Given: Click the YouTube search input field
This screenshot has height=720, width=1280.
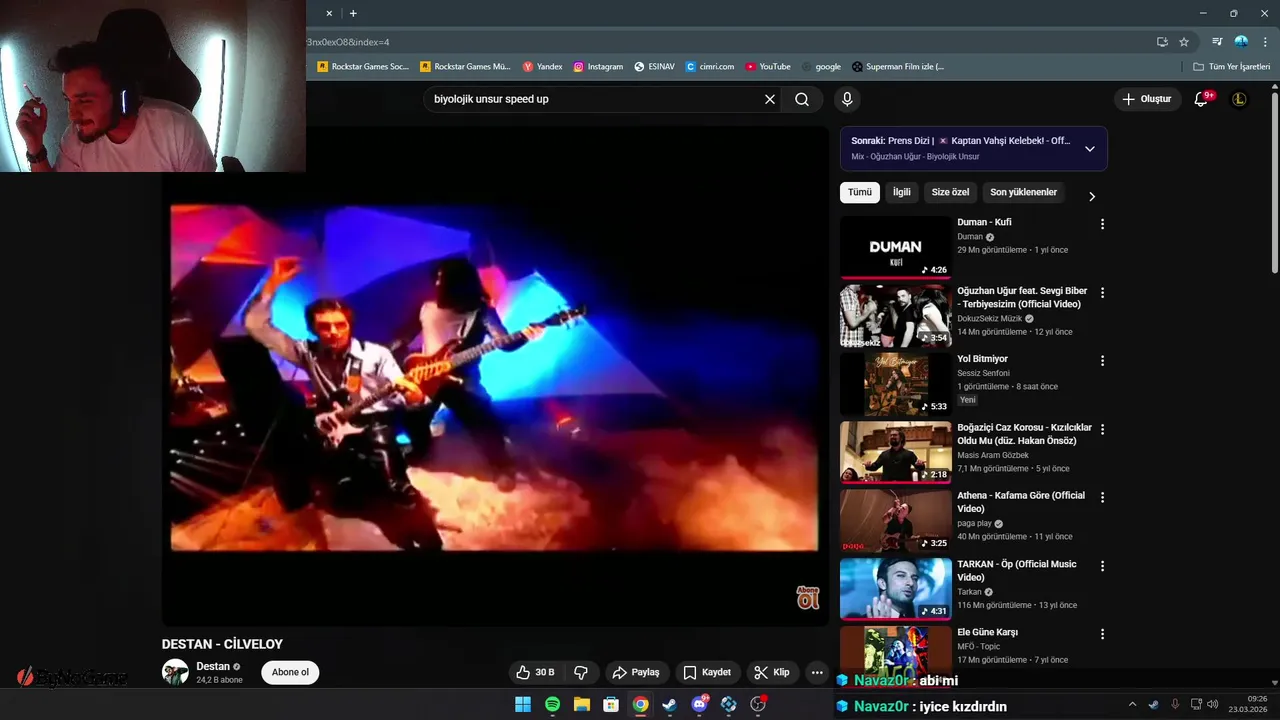Looking at the screenshot, I should tap(595, 99).
